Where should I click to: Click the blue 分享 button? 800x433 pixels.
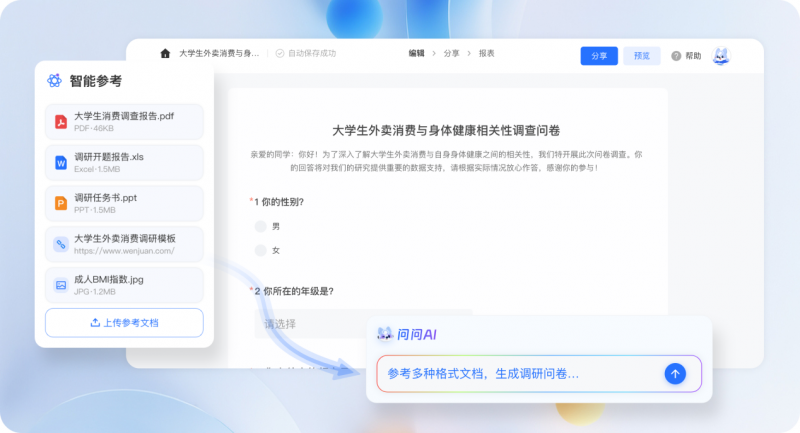(599, 56)
